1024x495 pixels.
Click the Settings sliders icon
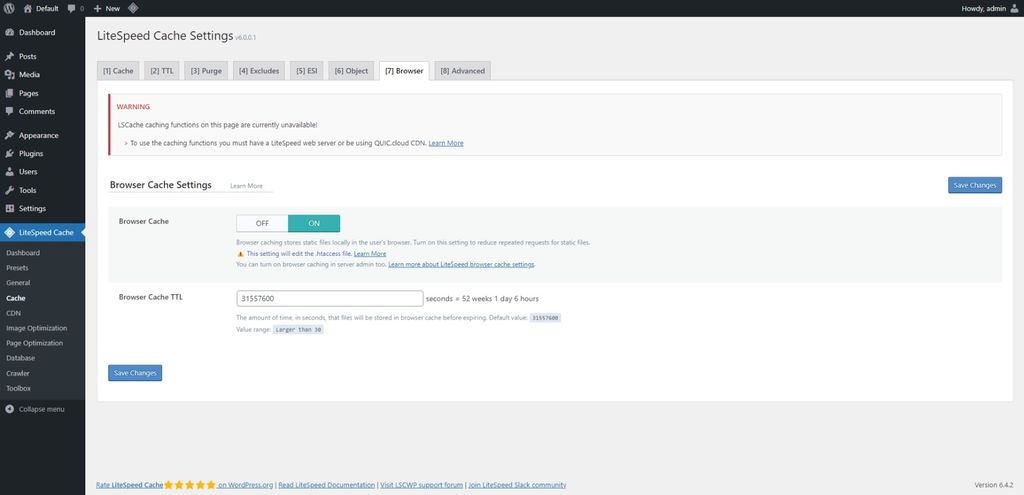pos(9,209)
